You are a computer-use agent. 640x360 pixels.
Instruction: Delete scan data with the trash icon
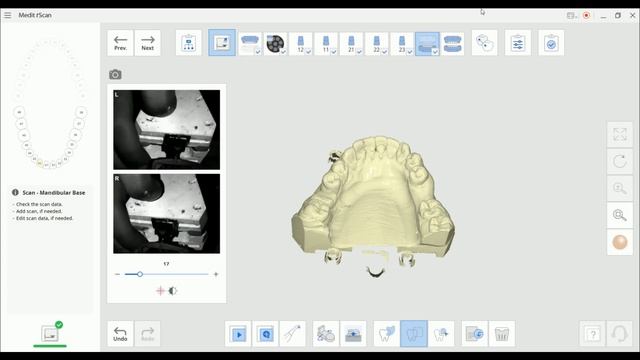(502, 334)
